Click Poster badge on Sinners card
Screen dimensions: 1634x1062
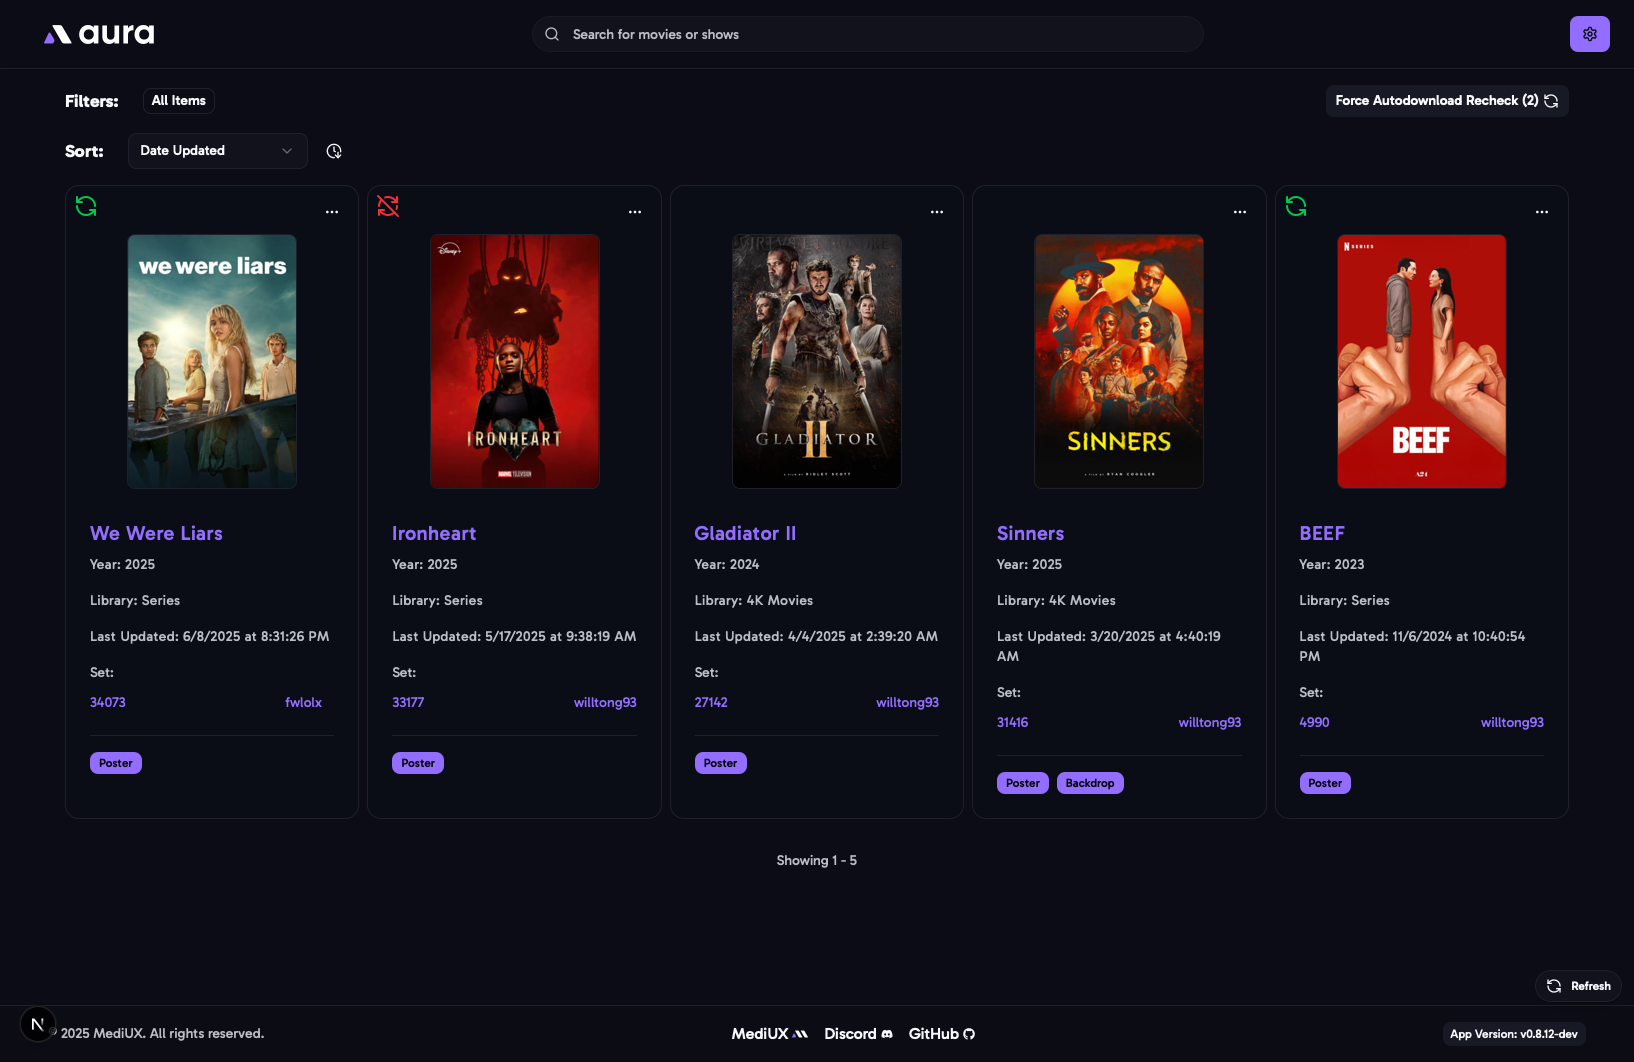[x=1022, y=783]
